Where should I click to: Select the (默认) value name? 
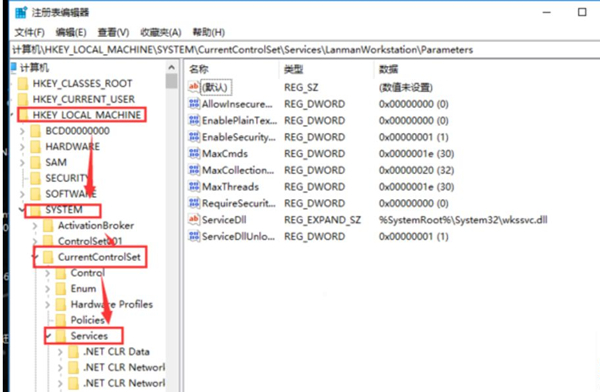[x=216, y=87]
